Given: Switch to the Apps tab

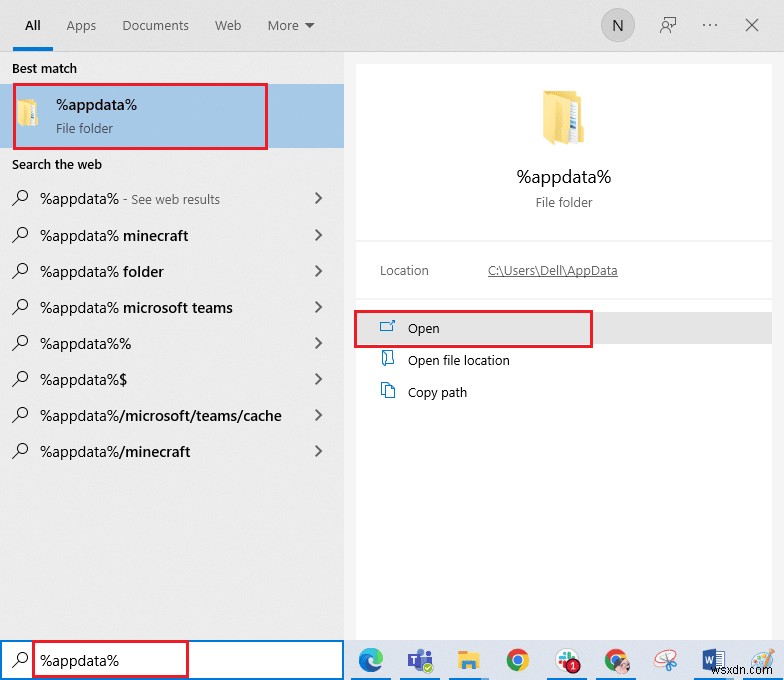Looking at the screenshot, I should [81, 26].
